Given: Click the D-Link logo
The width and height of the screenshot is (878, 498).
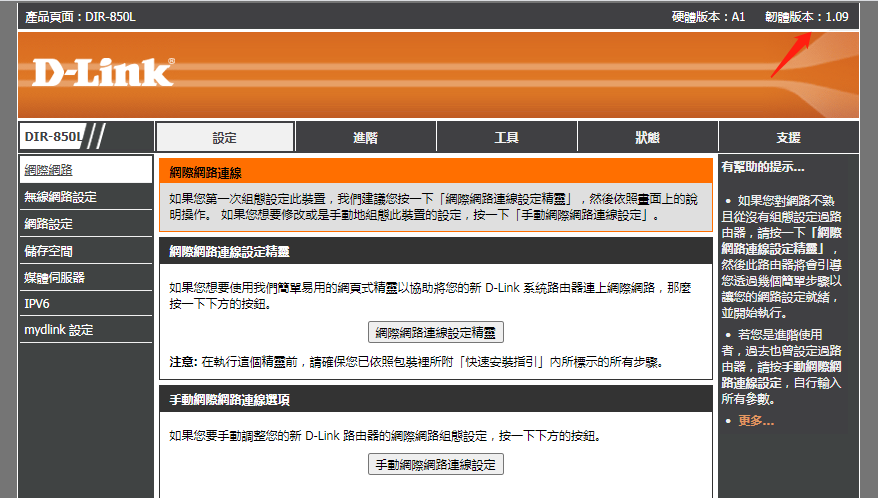Looking at the screenshot, I should click(x=103, y=73).
